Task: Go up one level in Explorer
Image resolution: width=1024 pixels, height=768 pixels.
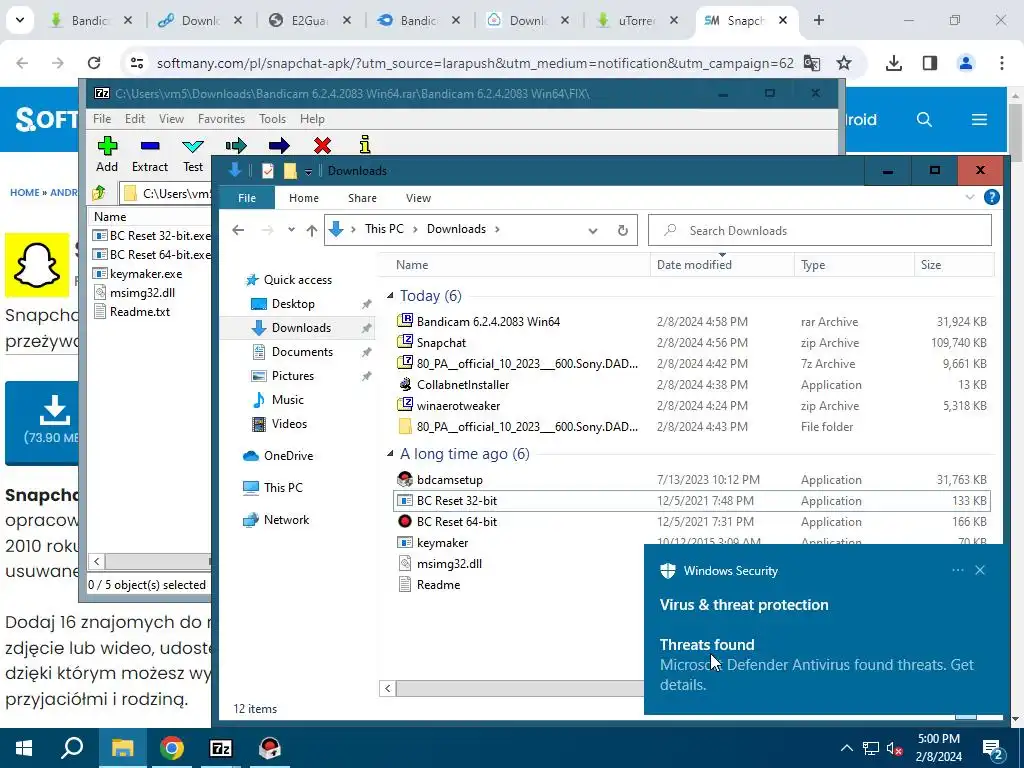Action: [x=312, y=230]
